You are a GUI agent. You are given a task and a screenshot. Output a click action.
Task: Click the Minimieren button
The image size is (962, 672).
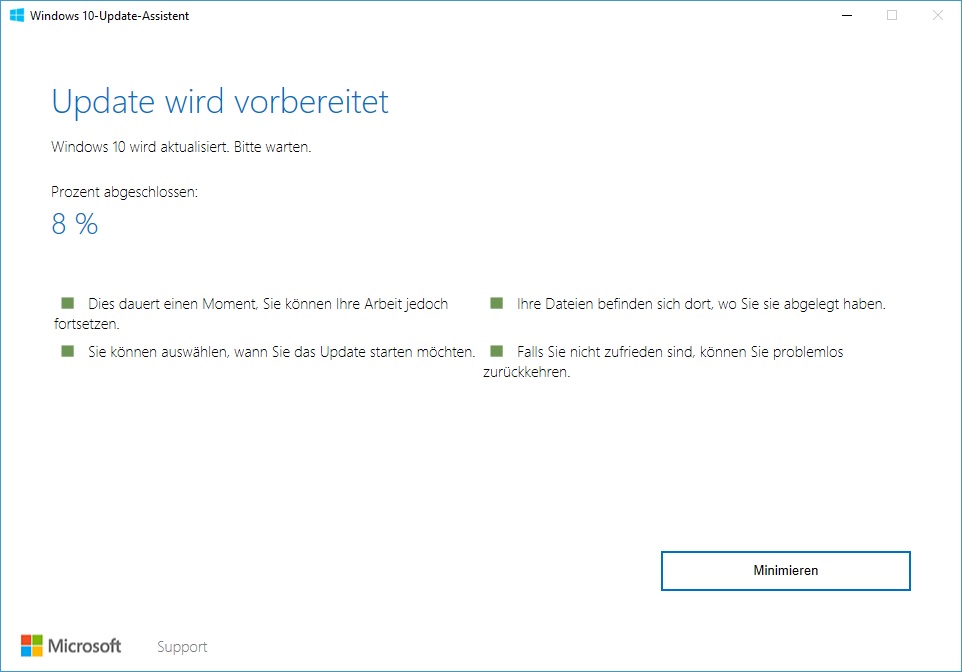coord(785,571)
